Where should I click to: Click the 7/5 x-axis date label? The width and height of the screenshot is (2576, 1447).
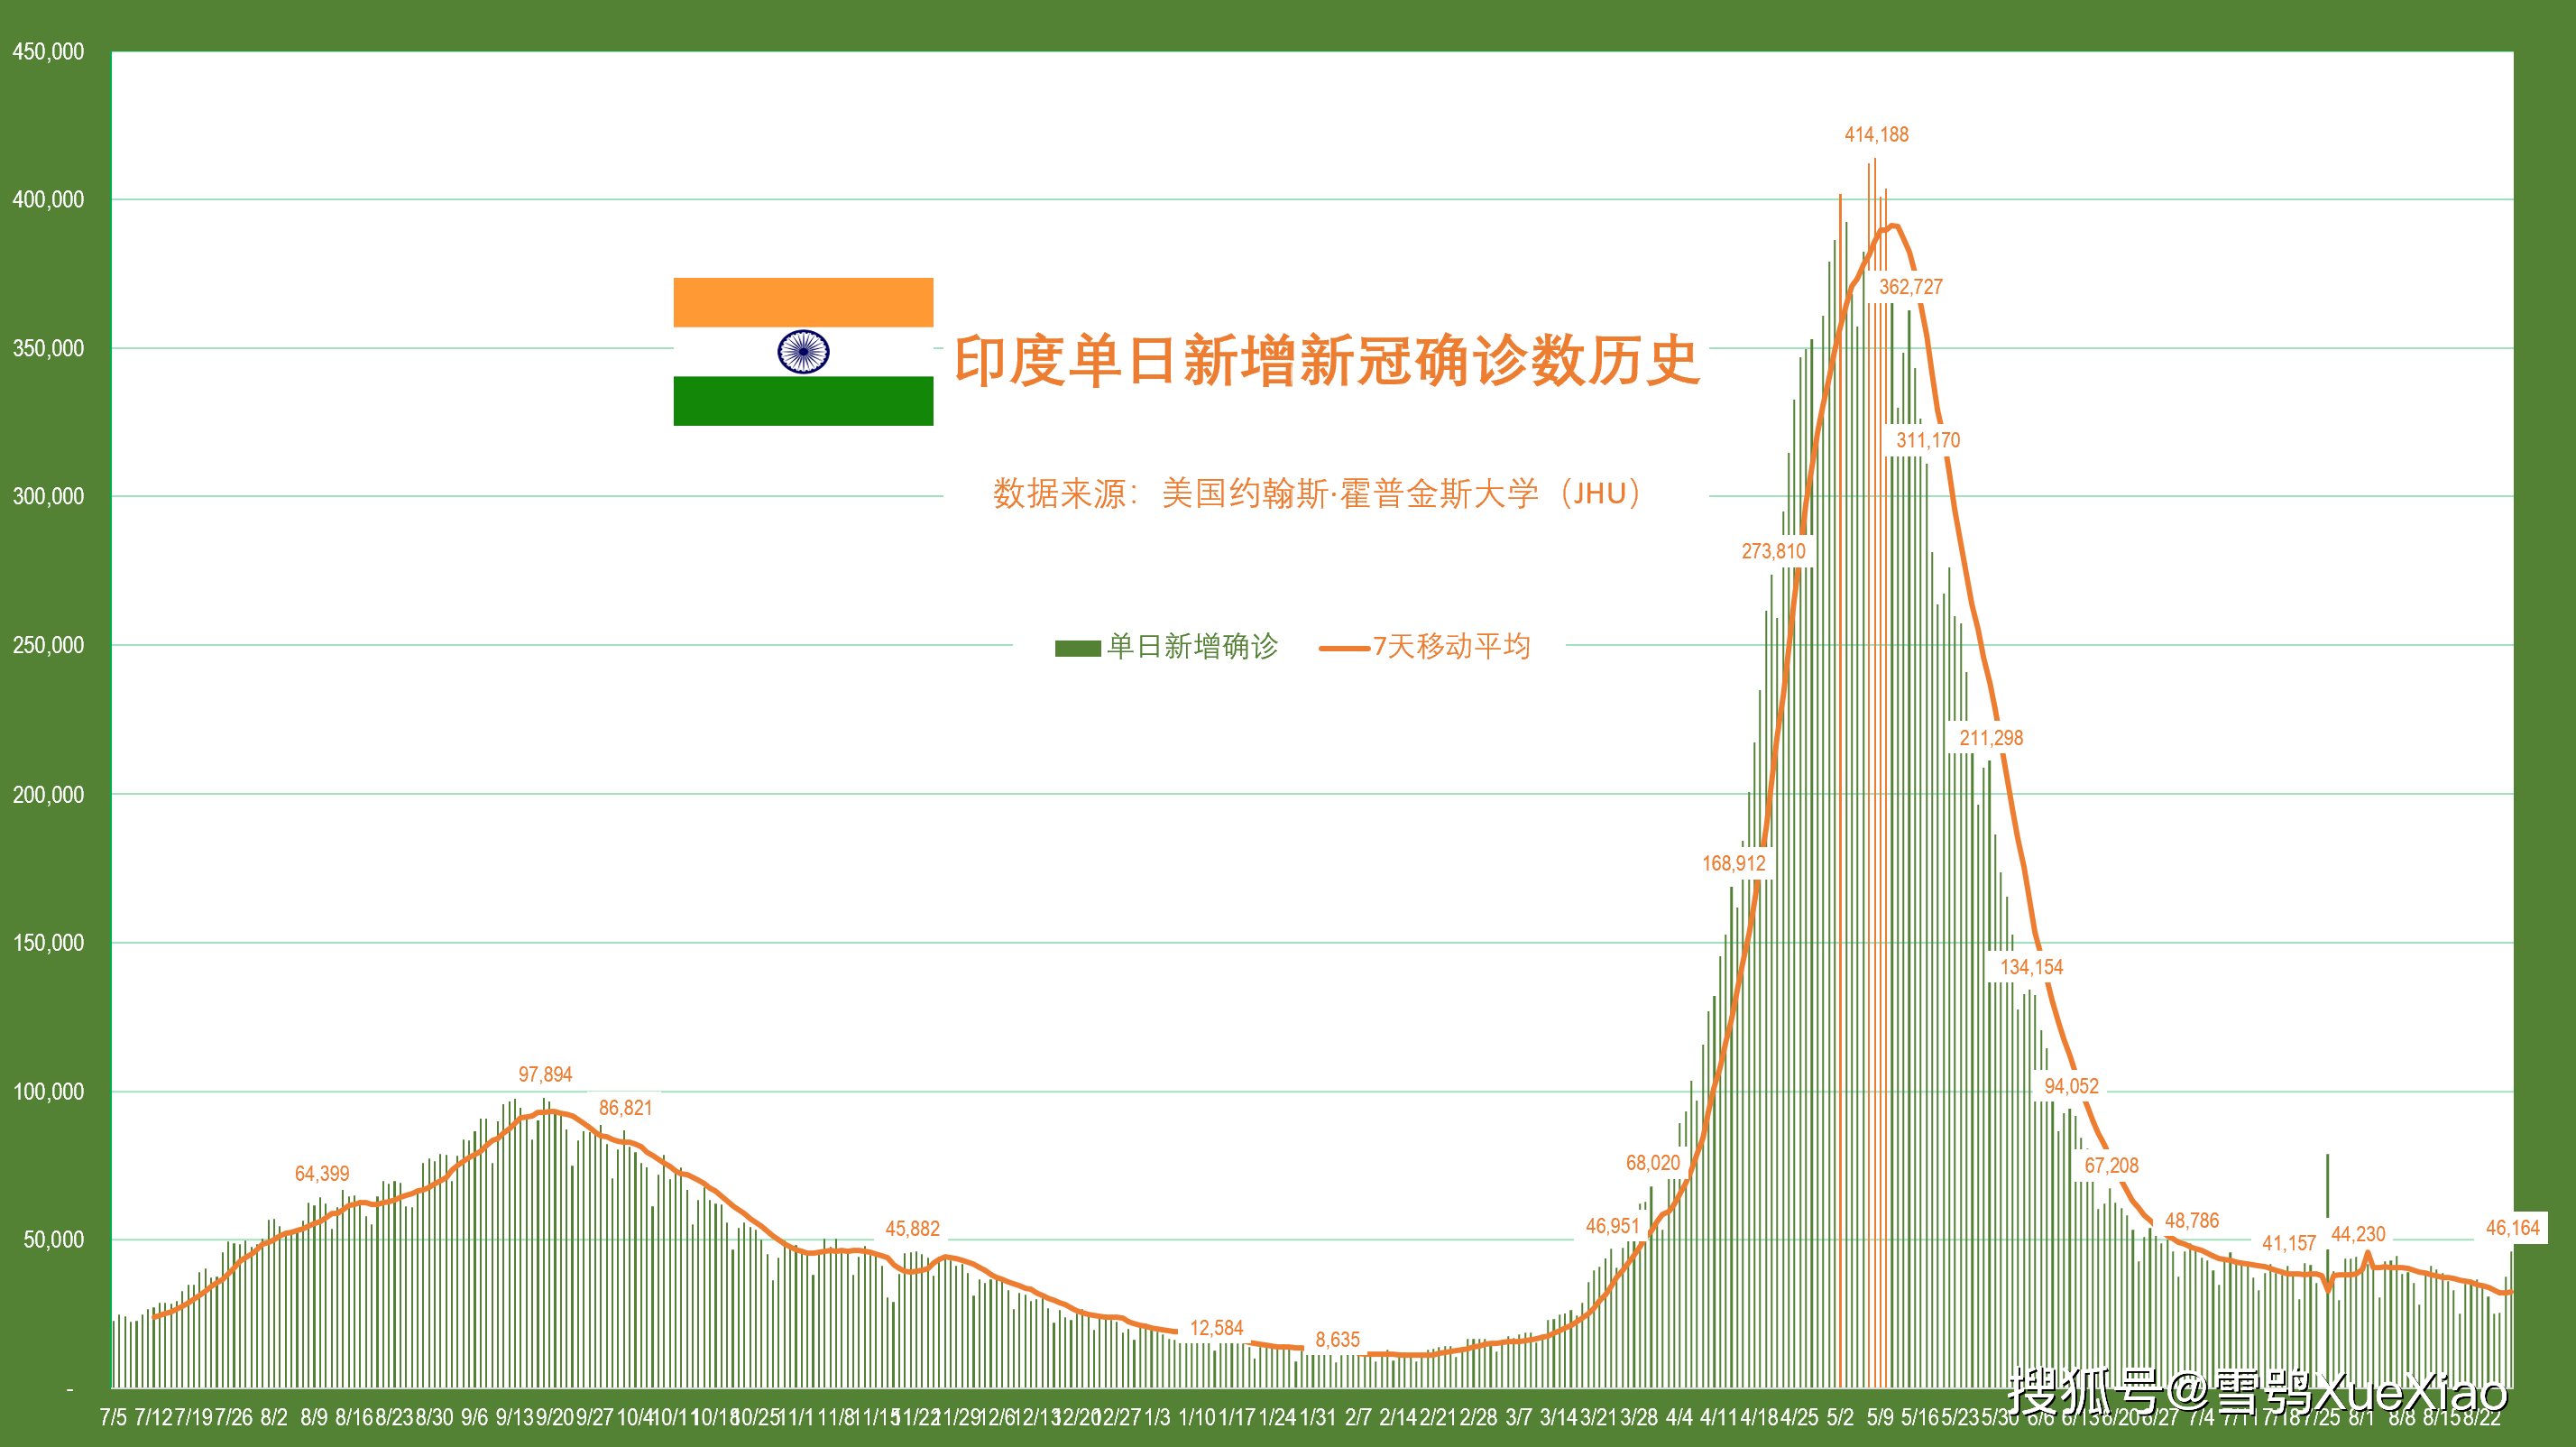[113, 1417]
